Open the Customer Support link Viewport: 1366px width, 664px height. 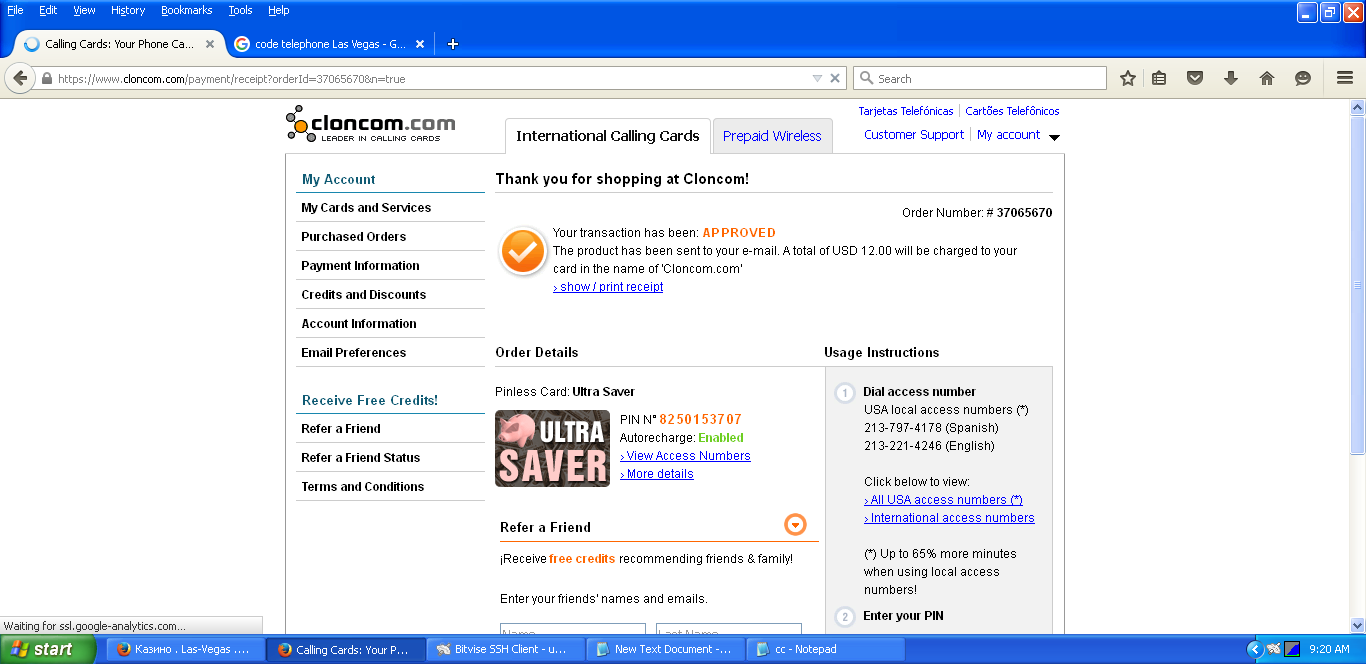(x=914, y=135)
